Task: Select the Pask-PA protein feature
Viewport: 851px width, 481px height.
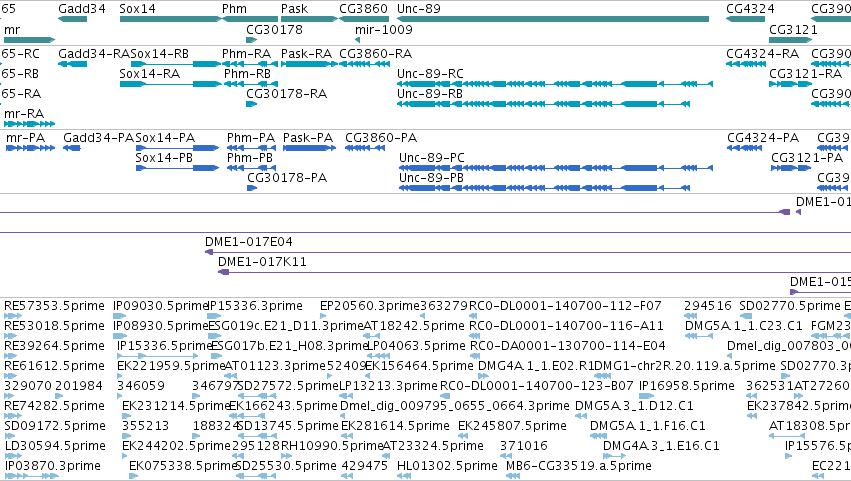Action: tap(309, 148)
